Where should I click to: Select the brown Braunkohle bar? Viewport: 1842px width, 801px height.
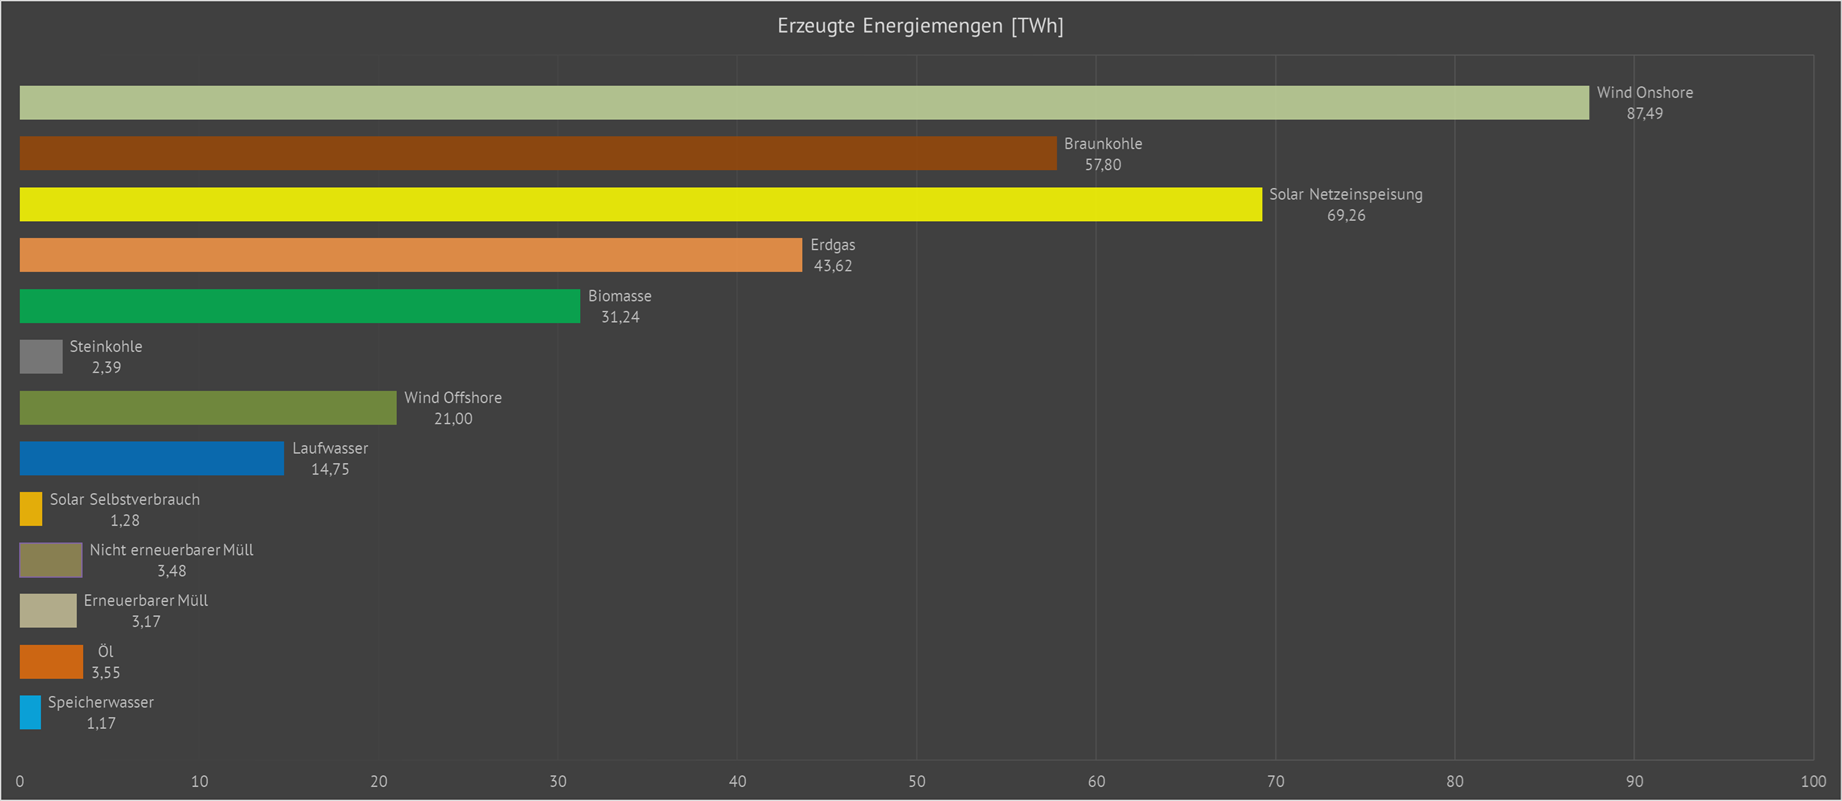pos(538,154)
